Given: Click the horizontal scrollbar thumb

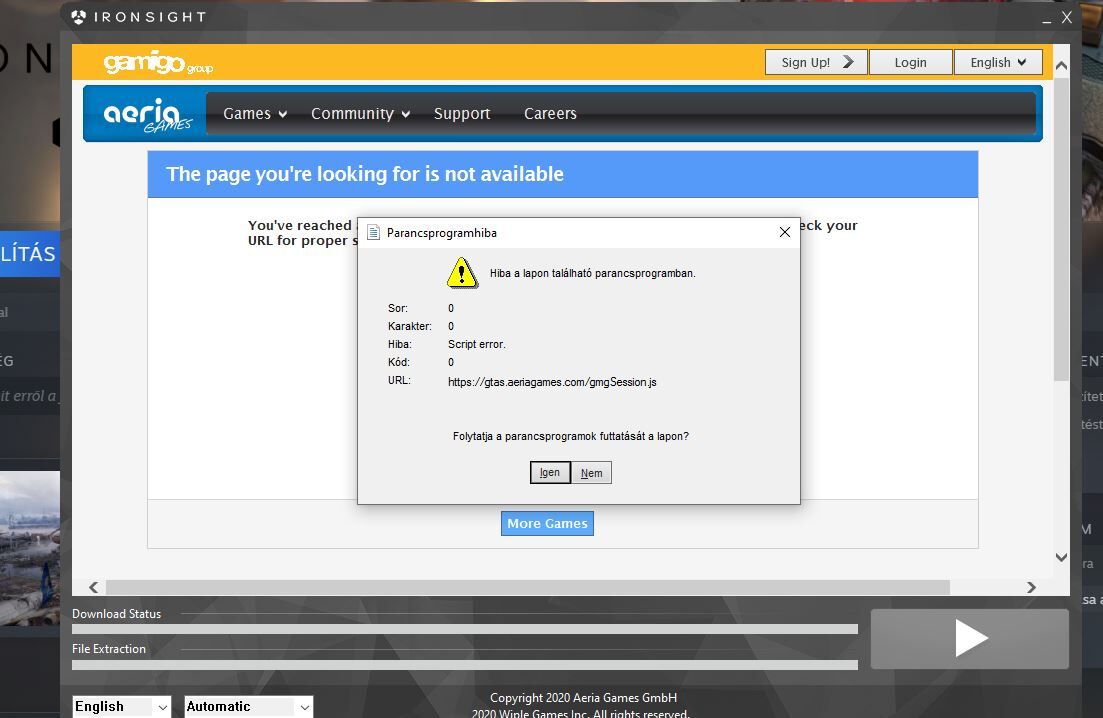Looking at the screenshot, I should [528, 587].
